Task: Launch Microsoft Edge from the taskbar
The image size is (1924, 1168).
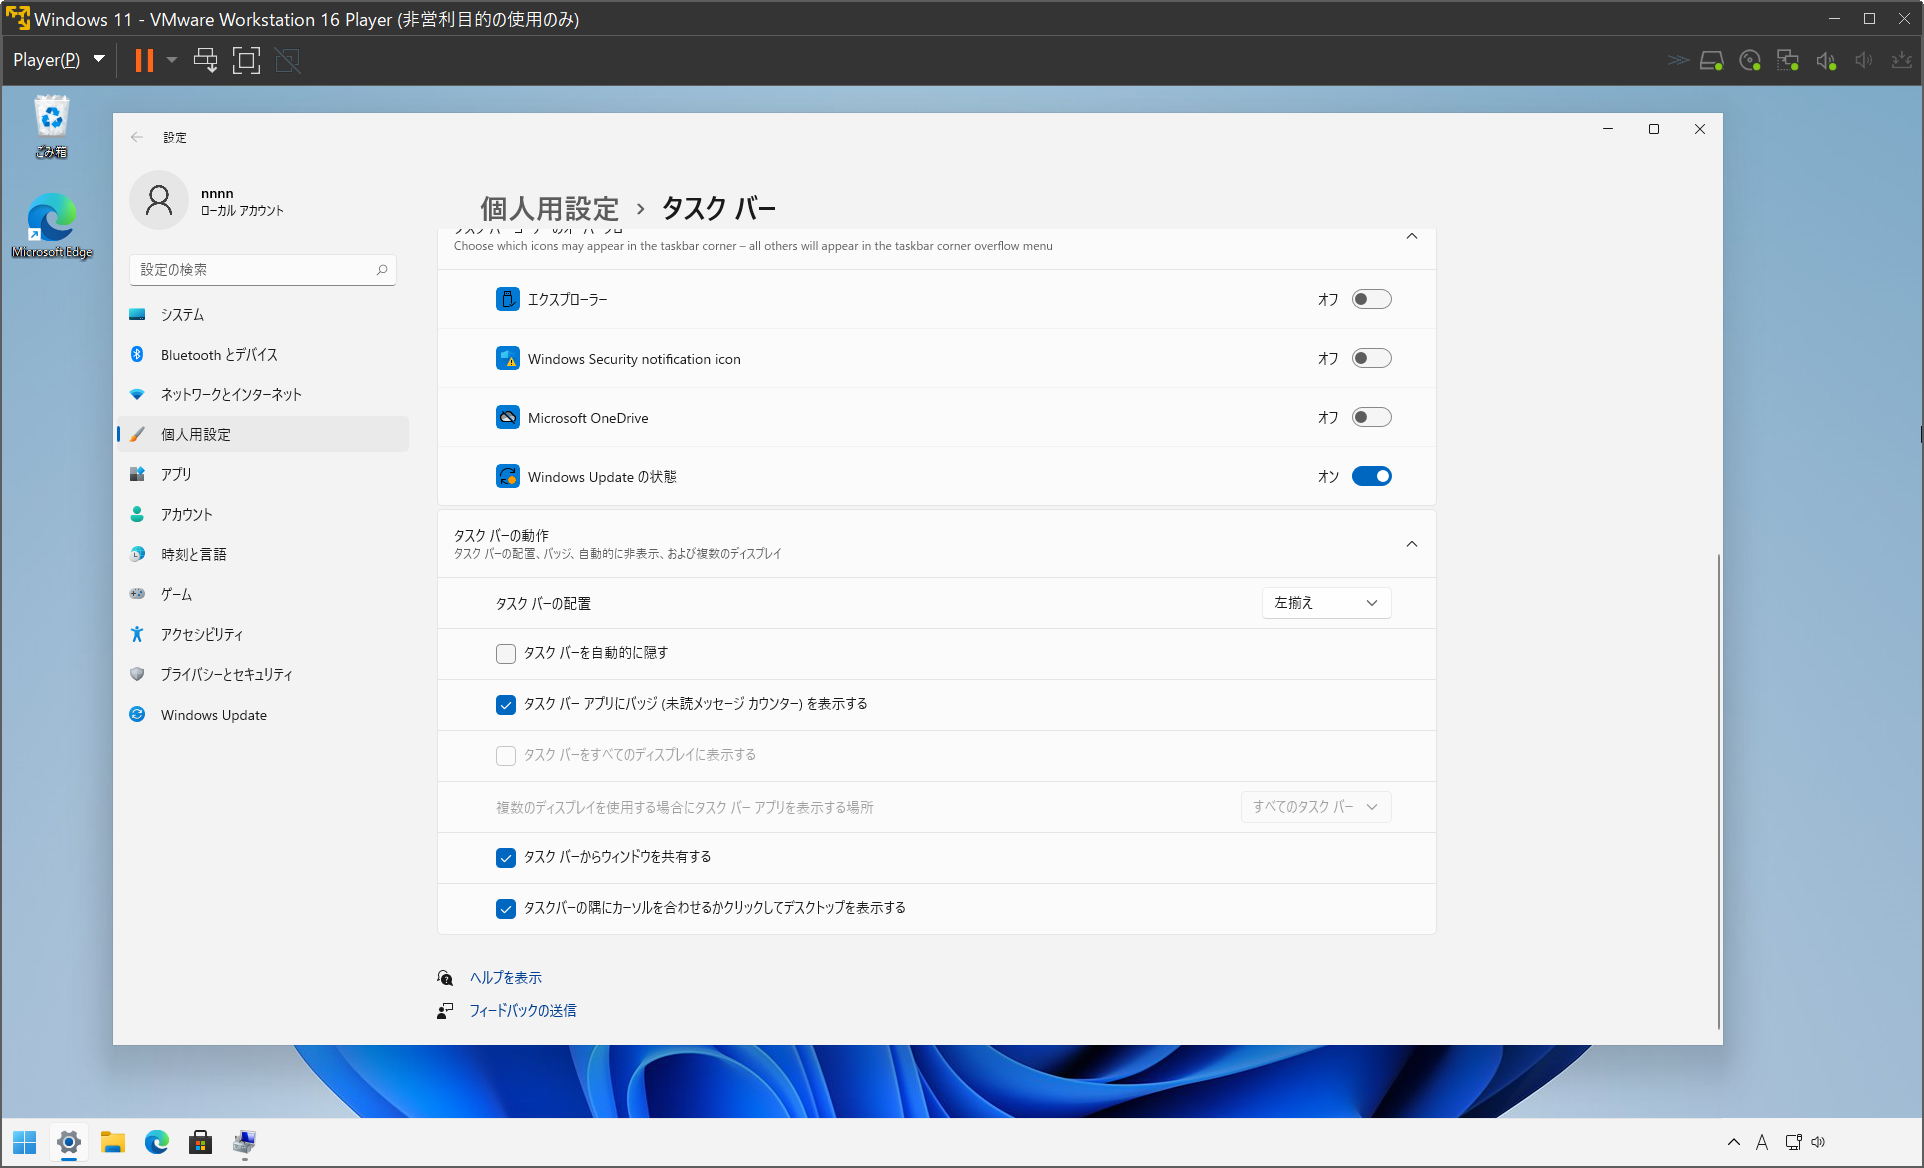Action: coord(157,1142)
